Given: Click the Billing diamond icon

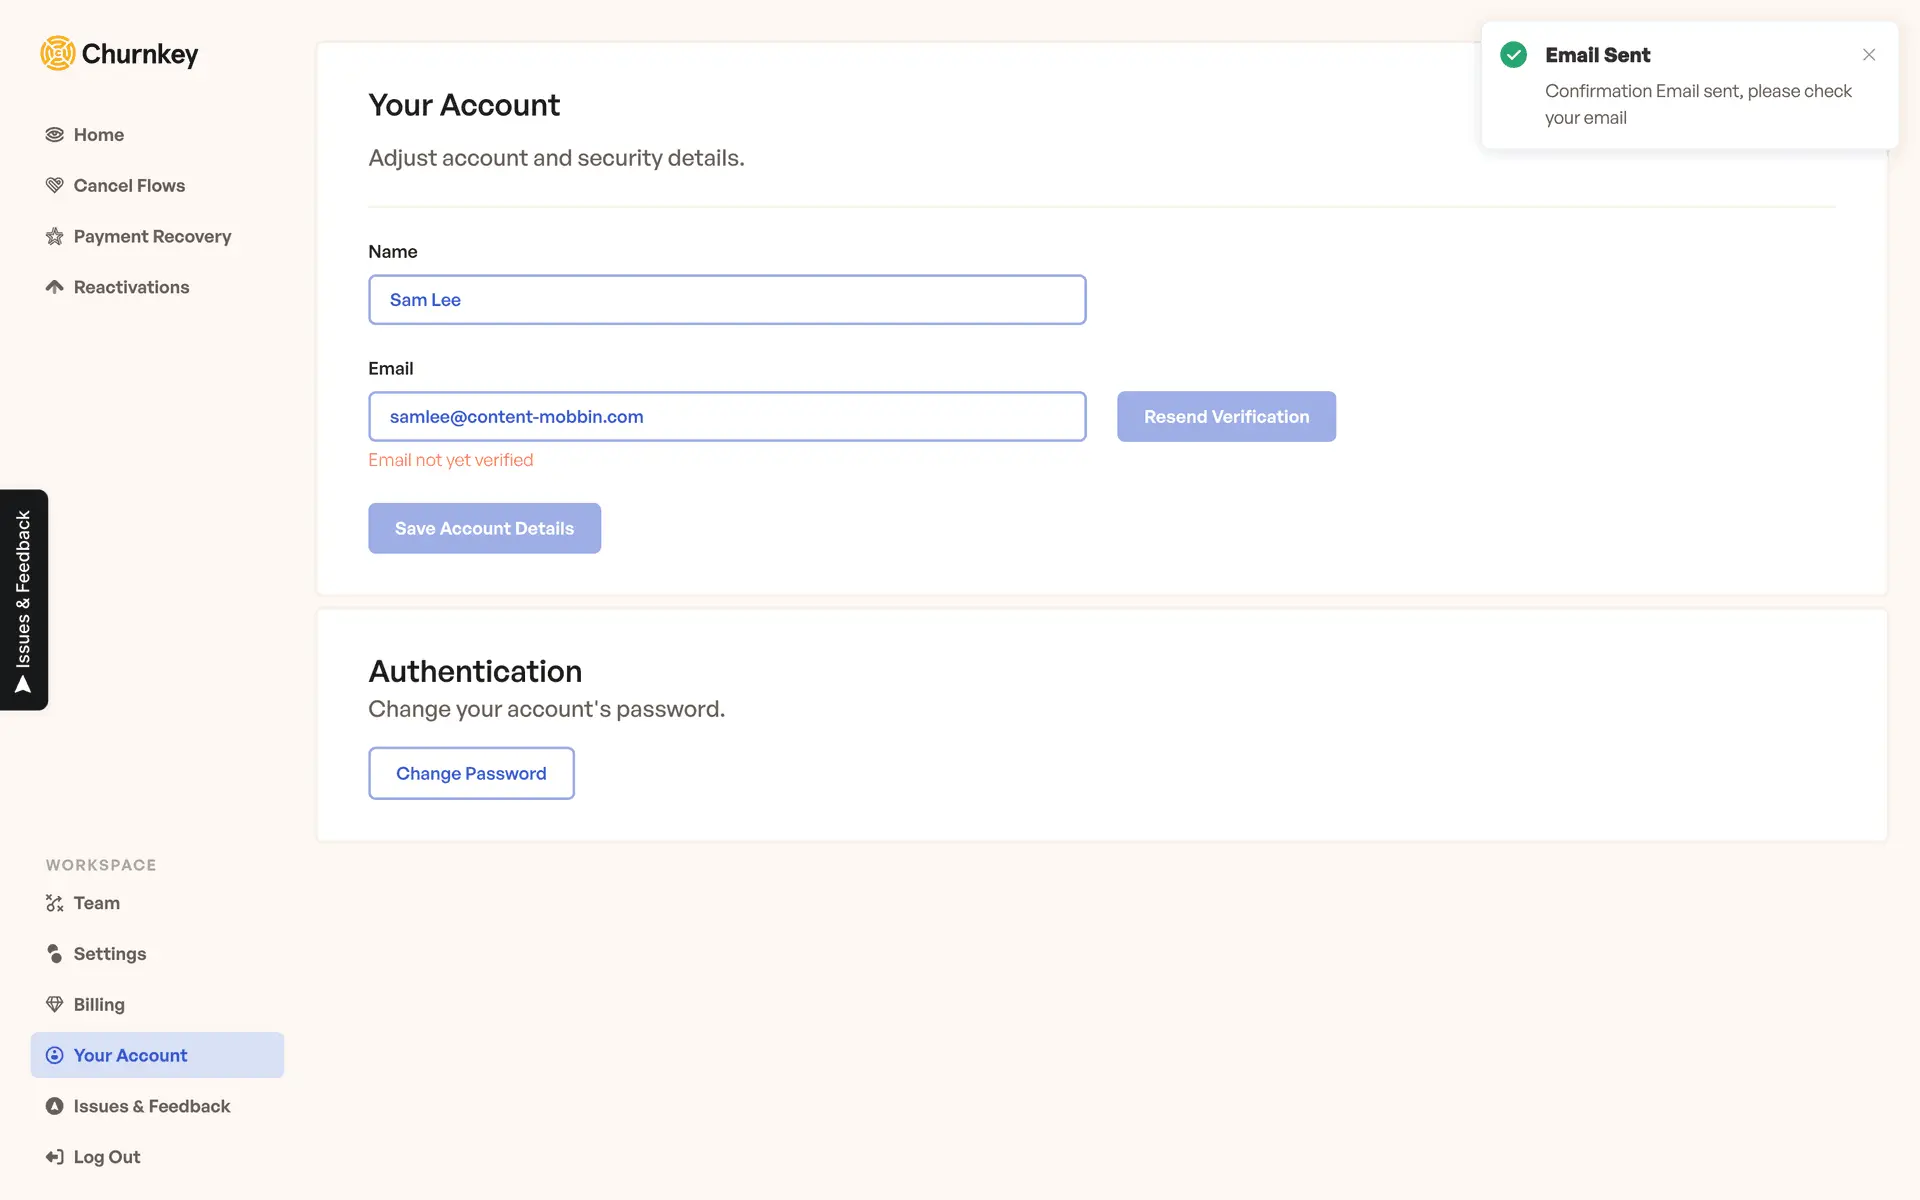Looking at the screenshot, I should coord(55,1005).
